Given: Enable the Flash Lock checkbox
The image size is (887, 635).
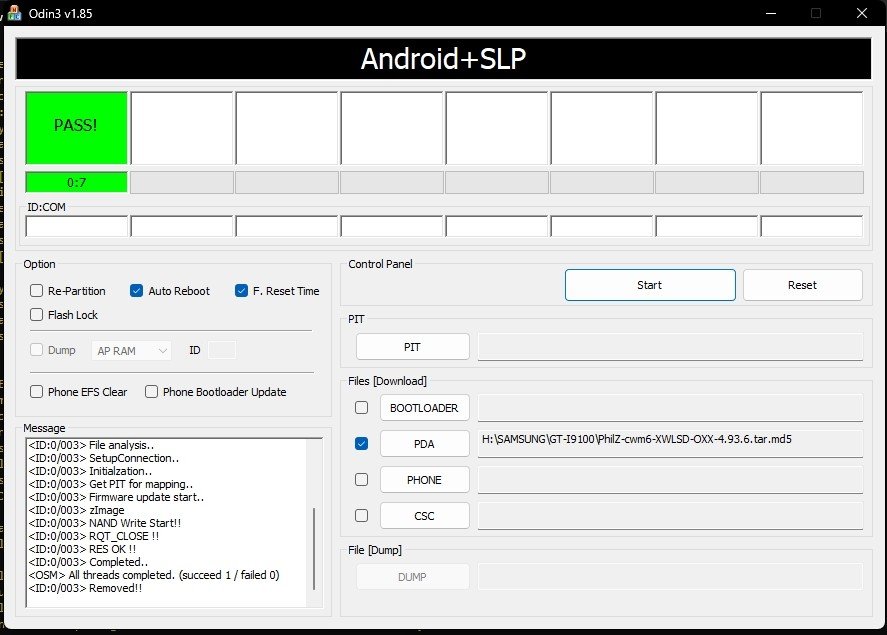Looking at the screenshot, I should [x=37, y=315].
